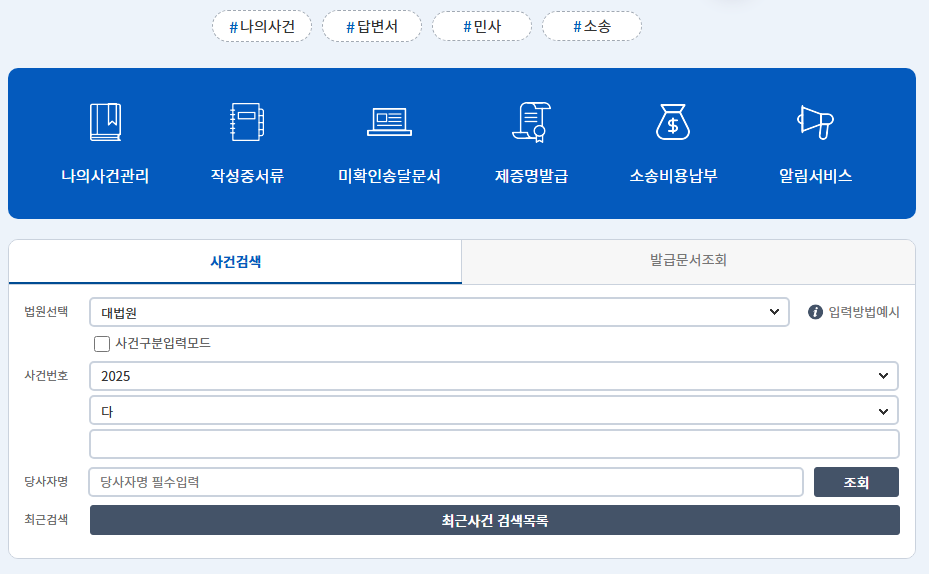Select the #답변서 hashtag

coord(372,26)
